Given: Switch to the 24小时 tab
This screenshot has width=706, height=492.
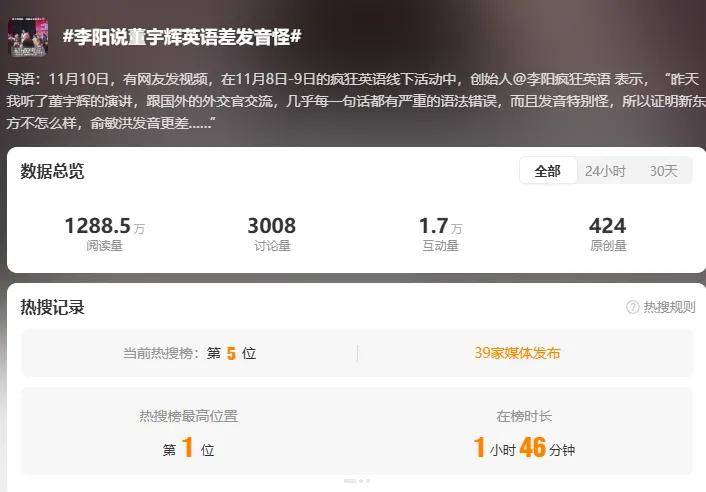Looking at the screenshot, I should [605, 171].
